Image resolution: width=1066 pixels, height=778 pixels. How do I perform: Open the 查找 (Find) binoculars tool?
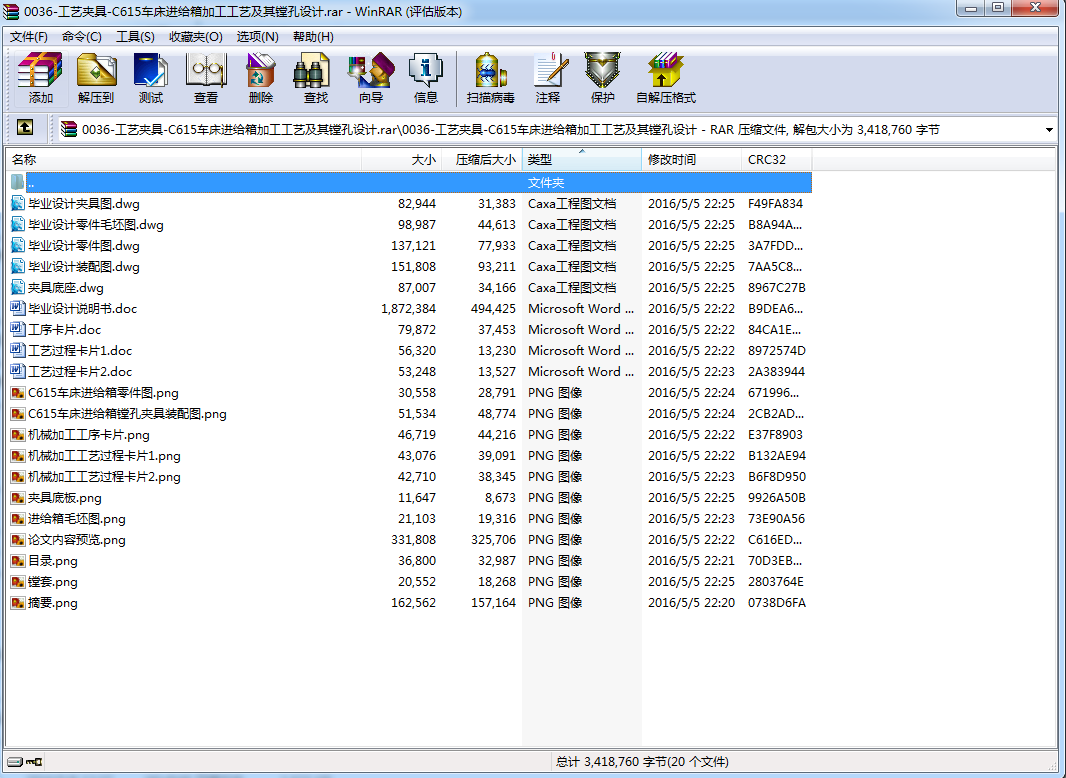point(315,78)
